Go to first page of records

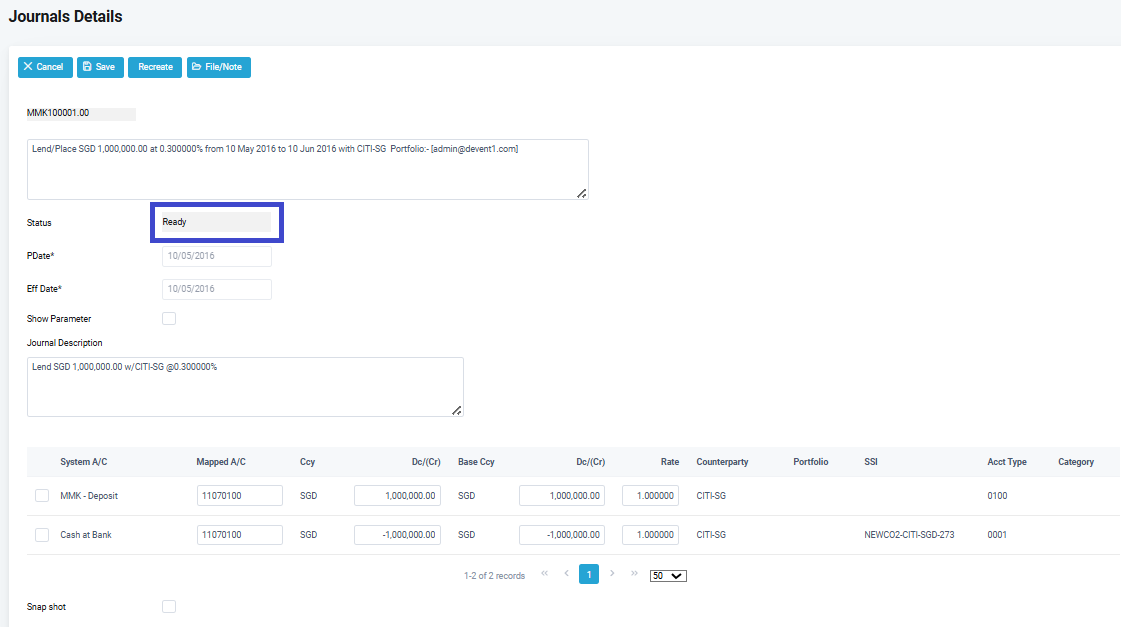[x=544, y=574]
